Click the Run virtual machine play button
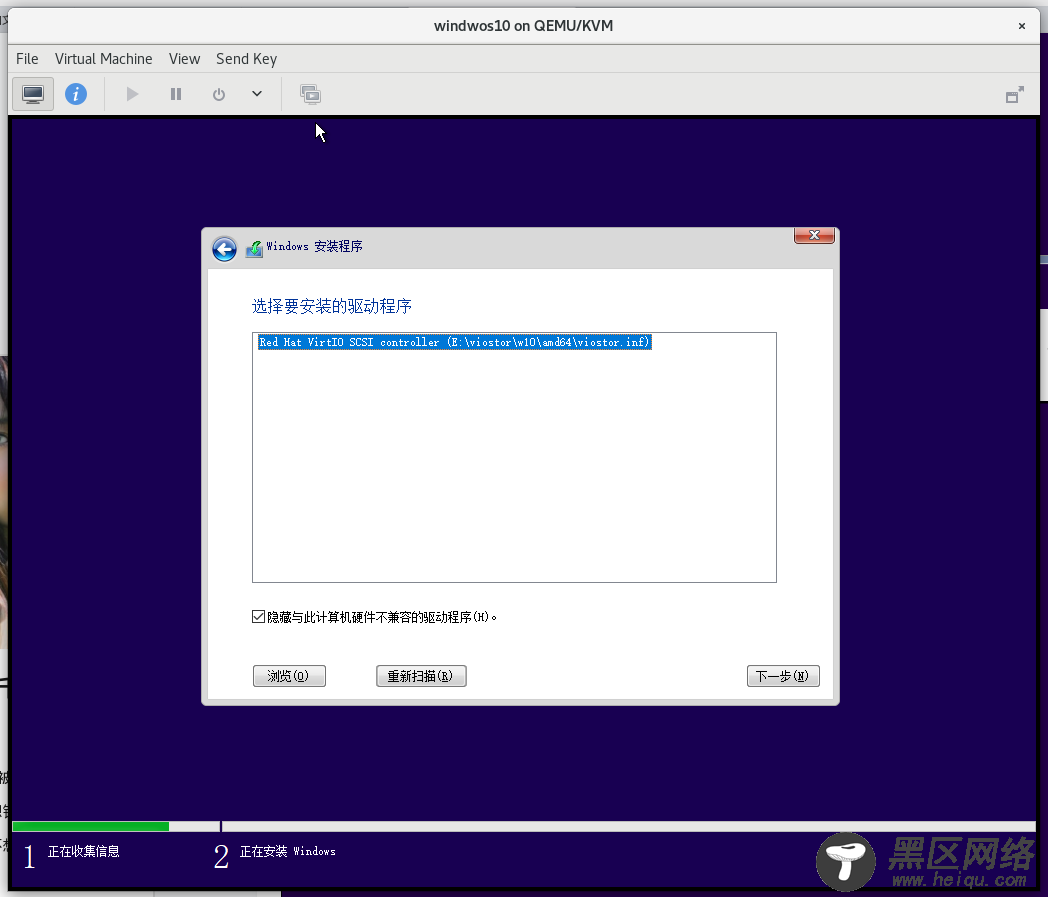The height and width of the screenshot is (897, 1048). [132, 94]
